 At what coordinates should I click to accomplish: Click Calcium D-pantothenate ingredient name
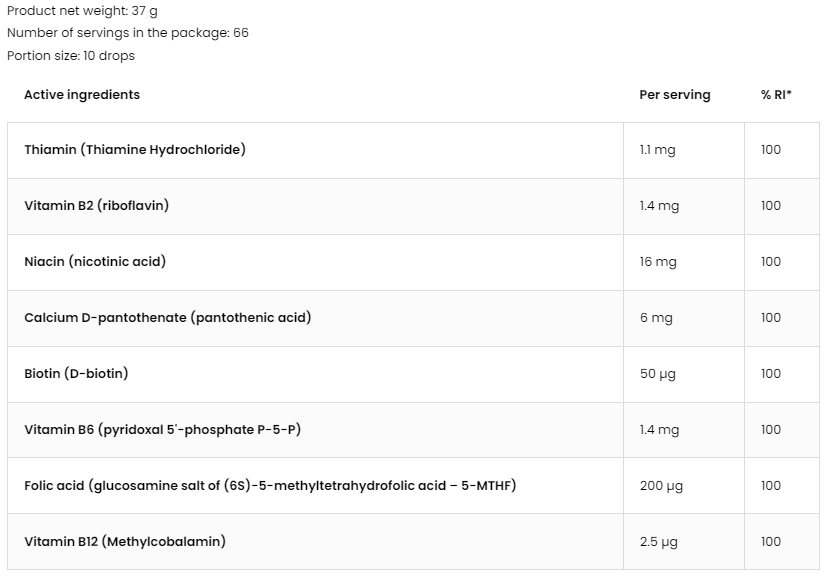[168, 318]
